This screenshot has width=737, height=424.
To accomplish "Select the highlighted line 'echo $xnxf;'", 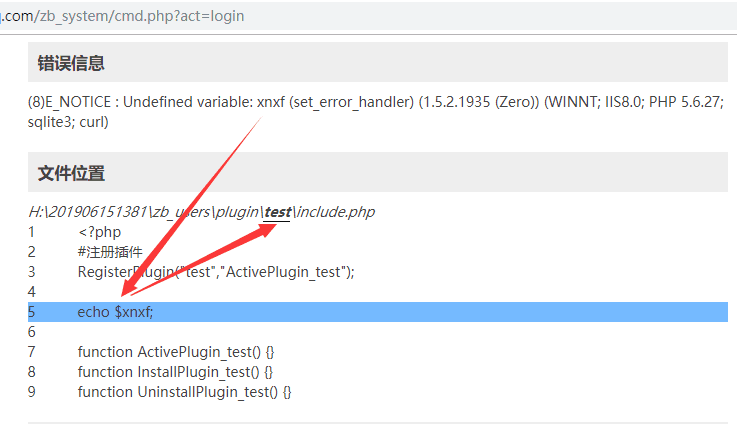I will point(378,312).
